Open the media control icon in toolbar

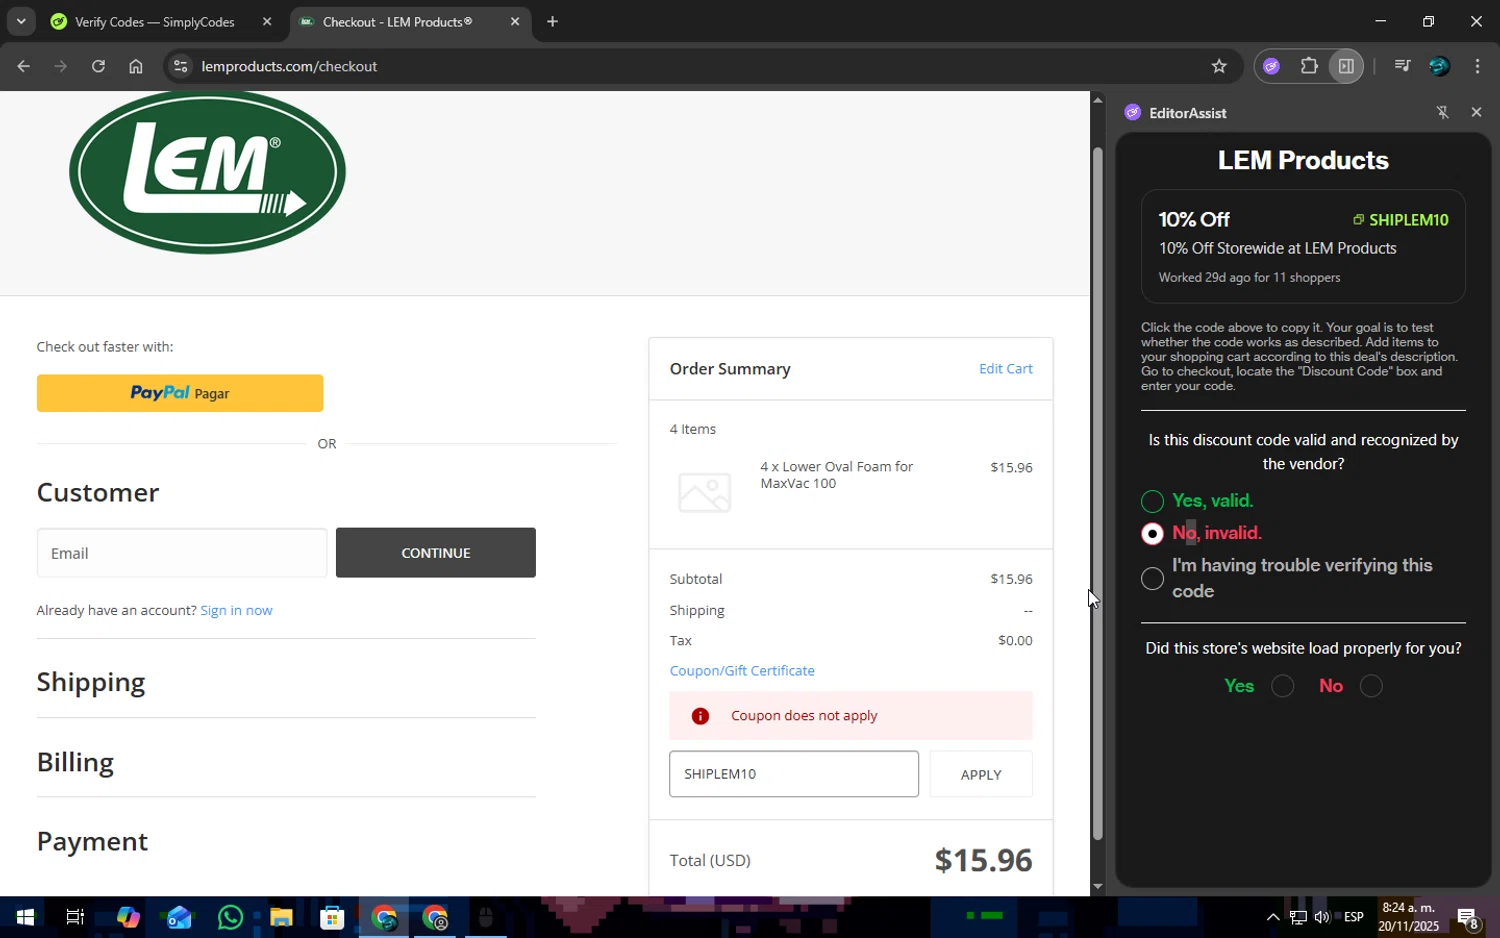click(1402, 66)
